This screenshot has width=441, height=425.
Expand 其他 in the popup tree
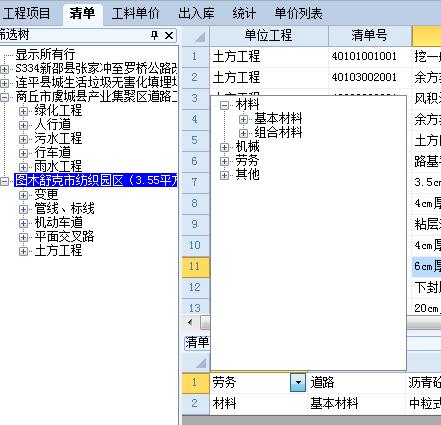225,175
